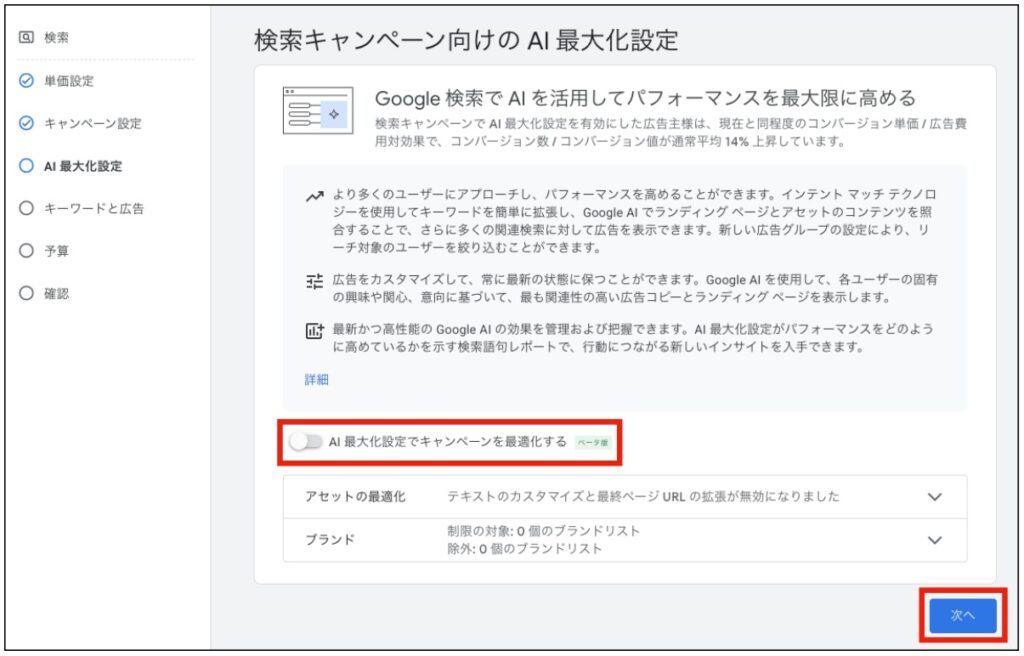Select the キーワードと広告 step circle
Screen dimensions: 1024x656
coord(26,209)
